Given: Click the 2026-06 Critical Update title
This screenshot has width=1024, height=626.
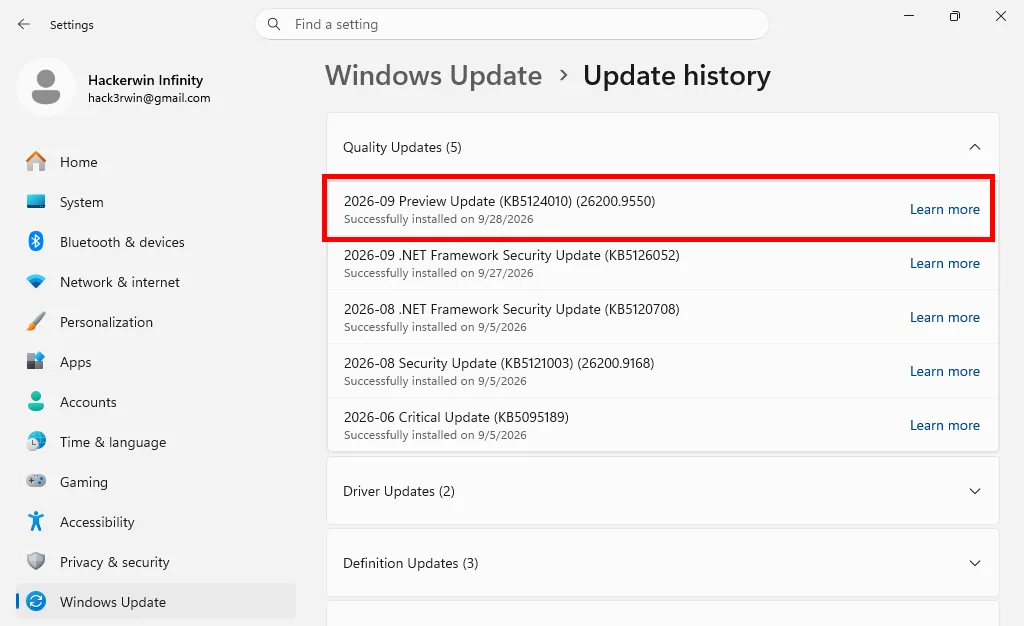Looking at the screenshot, I should [456, 417].
